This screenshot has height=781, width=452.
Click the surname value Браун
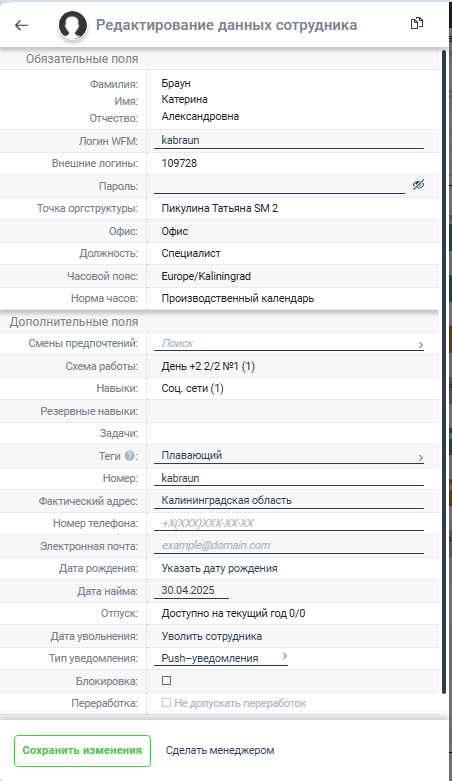[176, 83]
